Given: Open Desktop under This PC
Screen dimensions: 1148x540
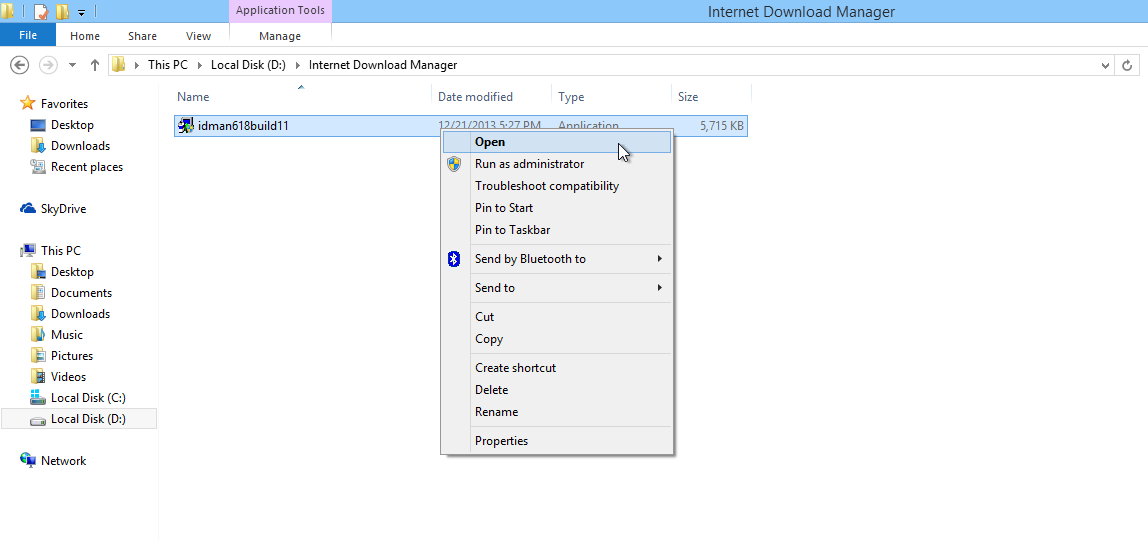Looking at the screenshot, I should (72, 271).
